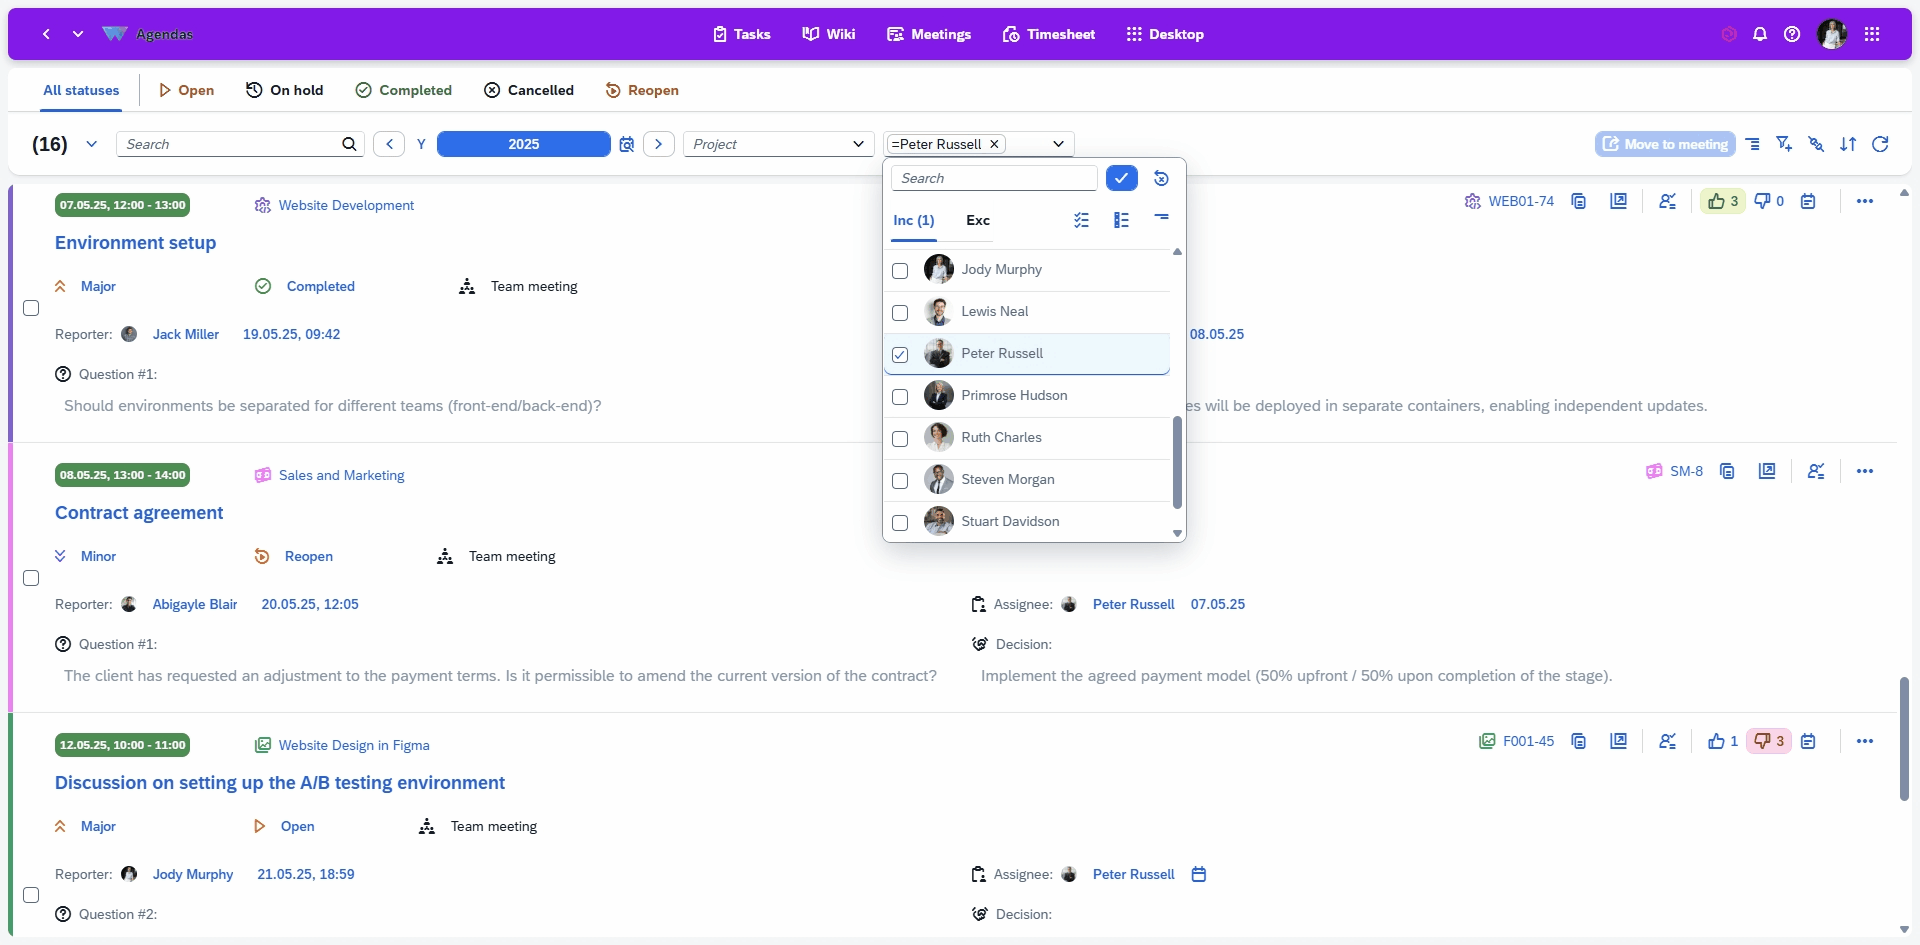Click thumbs up on Environment setup
1920x945 pixels.
[1723, 201]
